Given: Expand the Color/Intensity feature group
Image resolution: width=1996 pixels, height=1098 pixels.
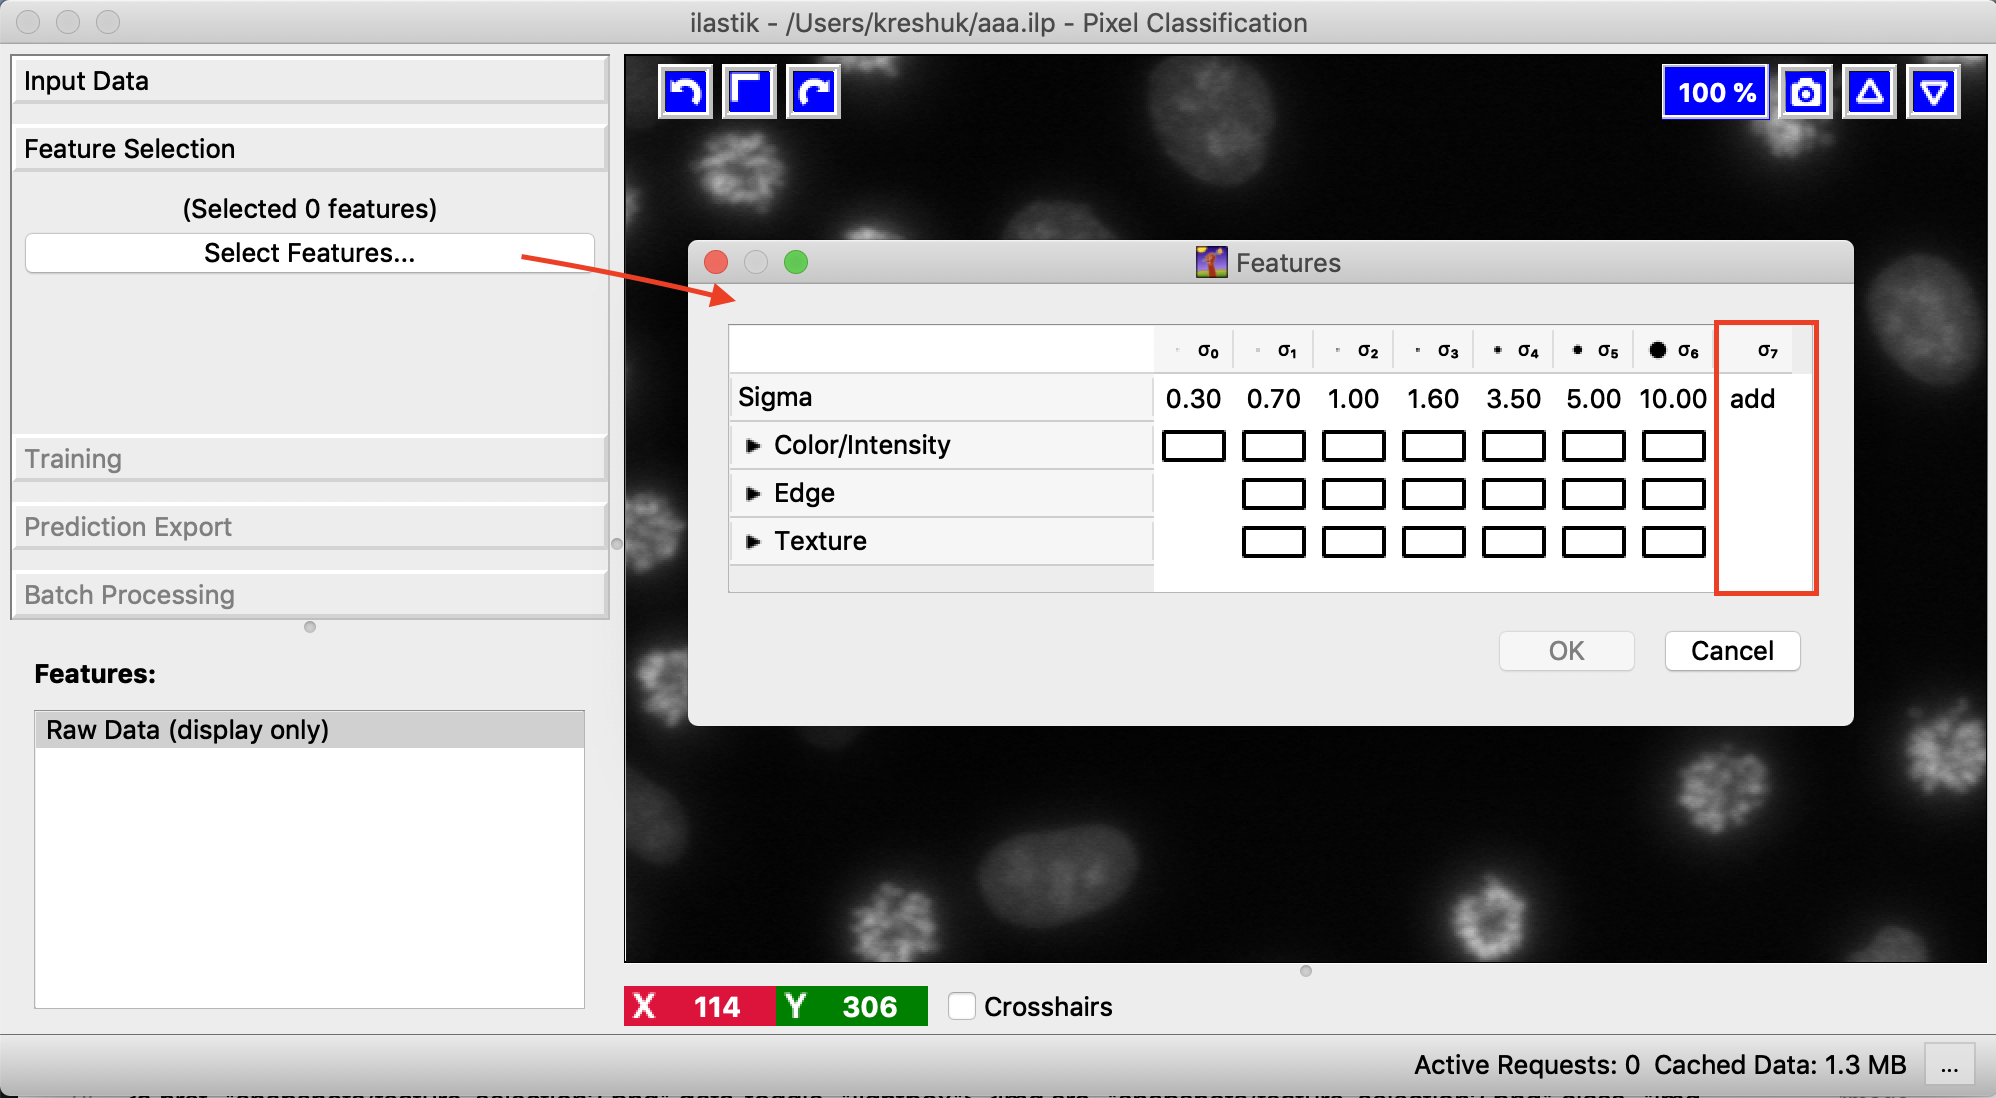Looking at the screenshot, I should pos(753,445).
